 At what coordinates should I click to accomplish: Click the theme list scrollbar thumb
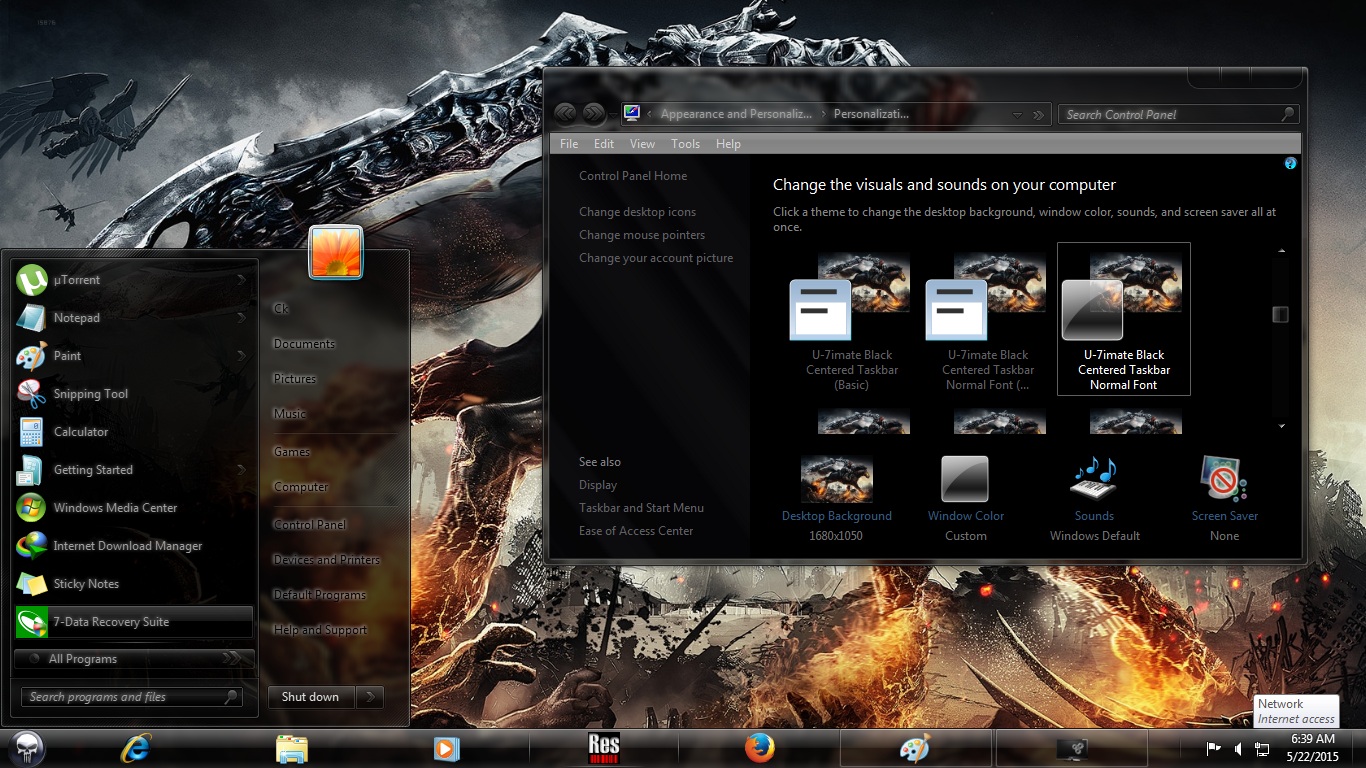[1280, 315]
